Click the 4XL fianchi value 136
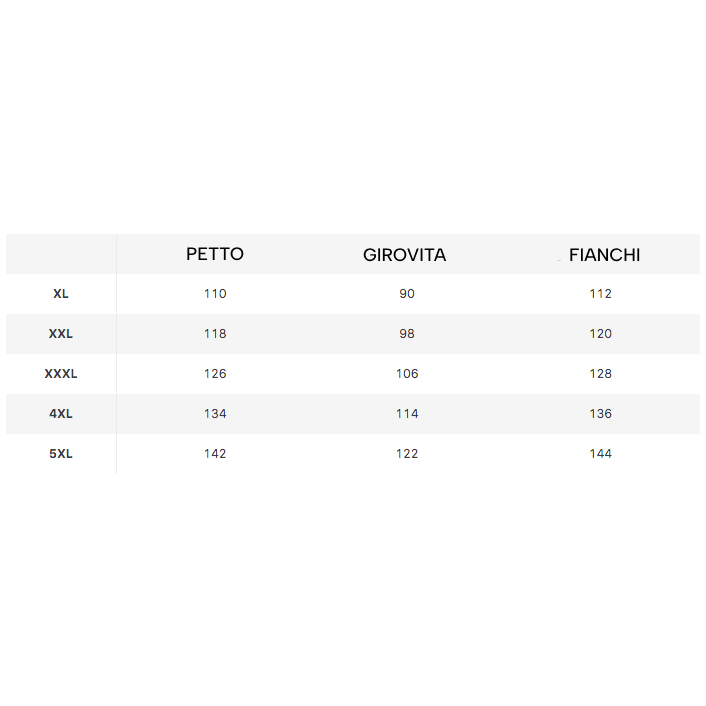Screen dimensions: 706x706 click(601, 414)
